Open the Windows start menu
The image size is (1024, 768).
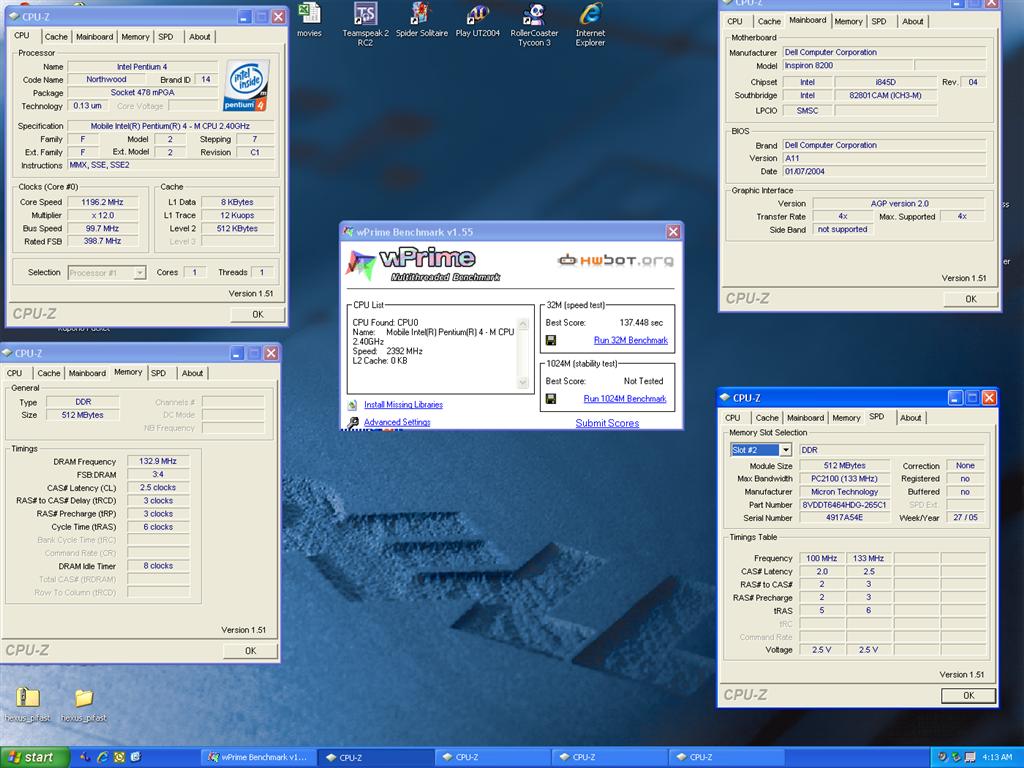coord(34,758)
